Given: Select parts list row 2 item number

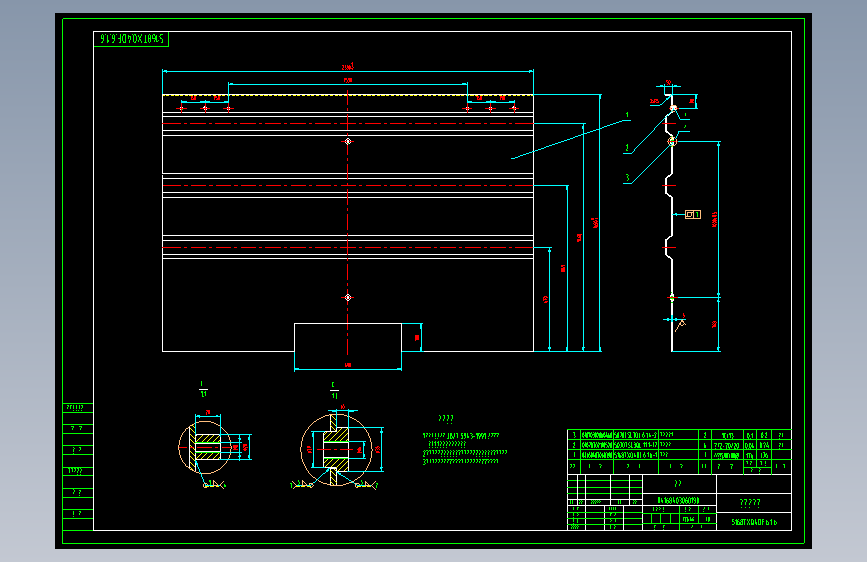Looking at the screenshot, I should click(574, 445).
